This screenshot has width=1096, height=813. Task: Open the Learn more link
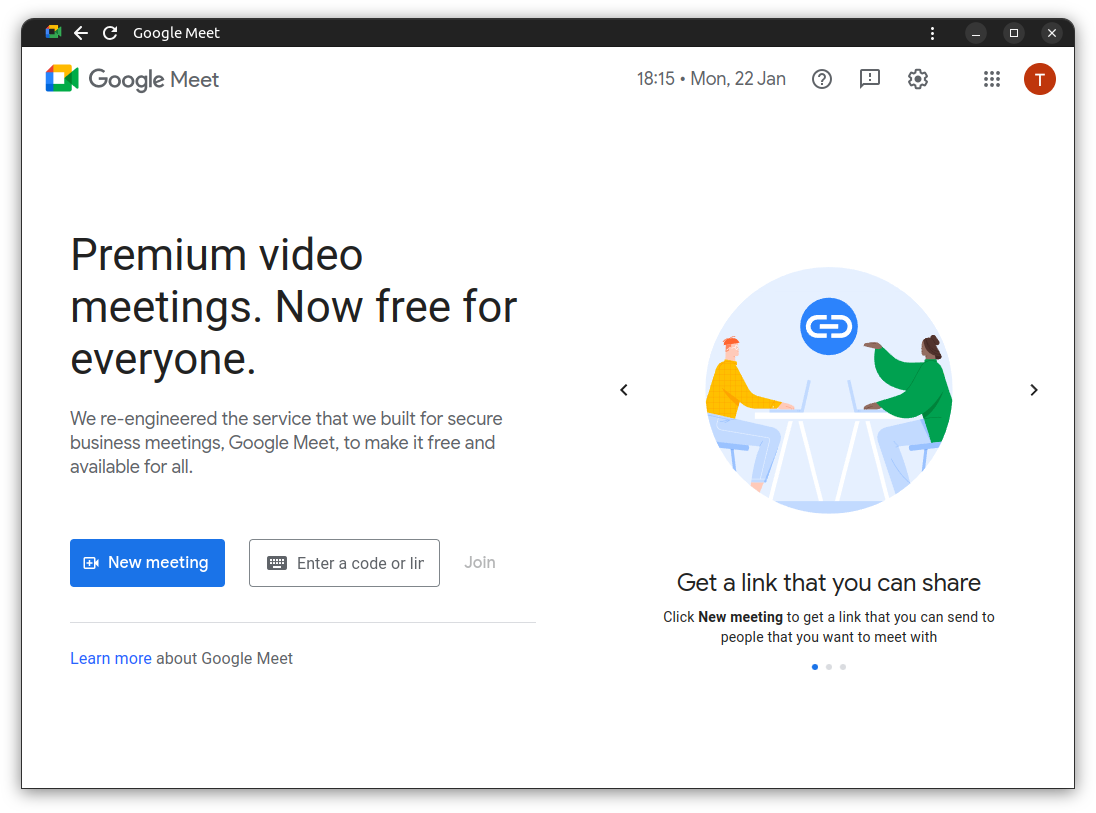pos(110,658)
